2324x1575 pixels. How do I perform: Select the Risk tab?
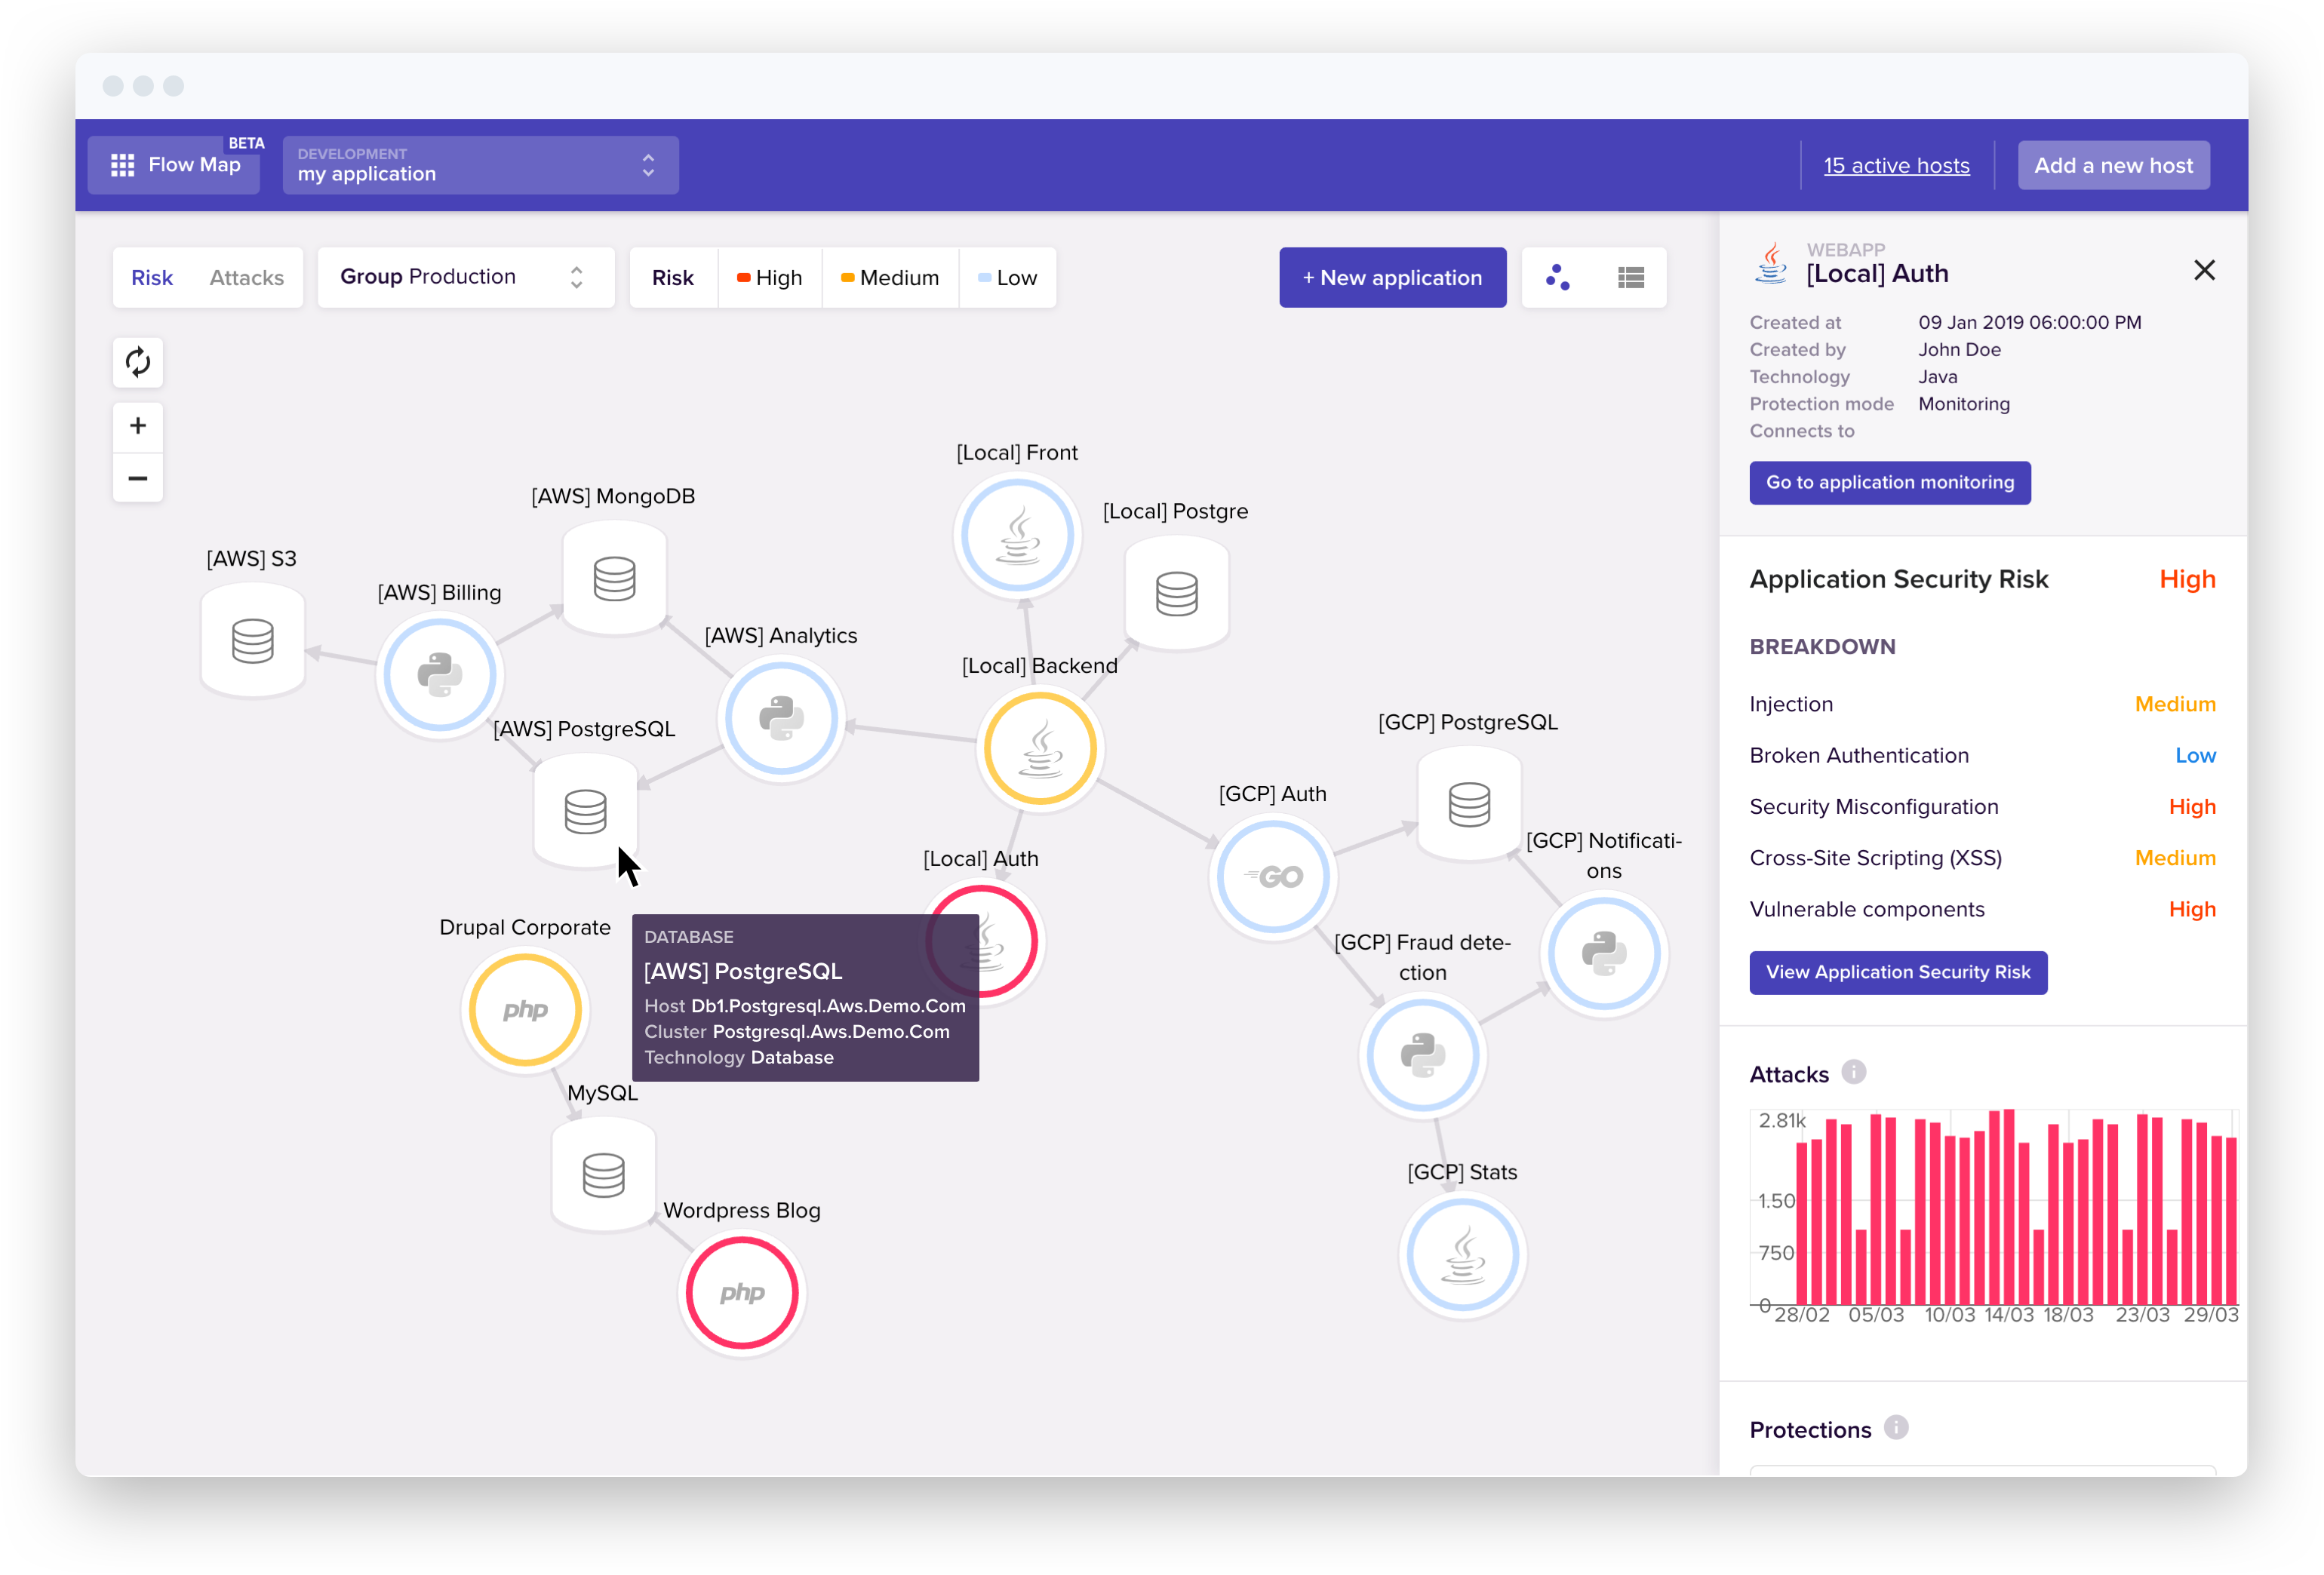click(152, 278)
